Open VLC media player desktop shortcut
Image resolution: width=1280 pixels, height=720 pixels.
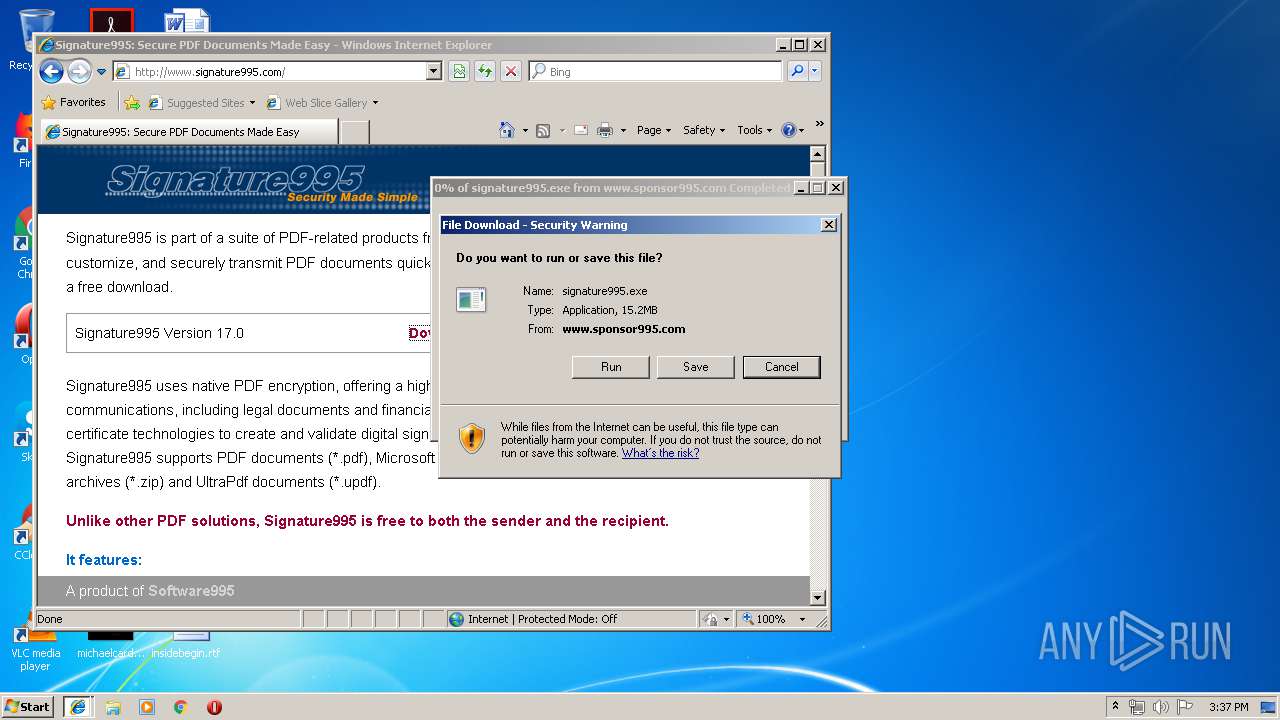[x=35, y=650]
